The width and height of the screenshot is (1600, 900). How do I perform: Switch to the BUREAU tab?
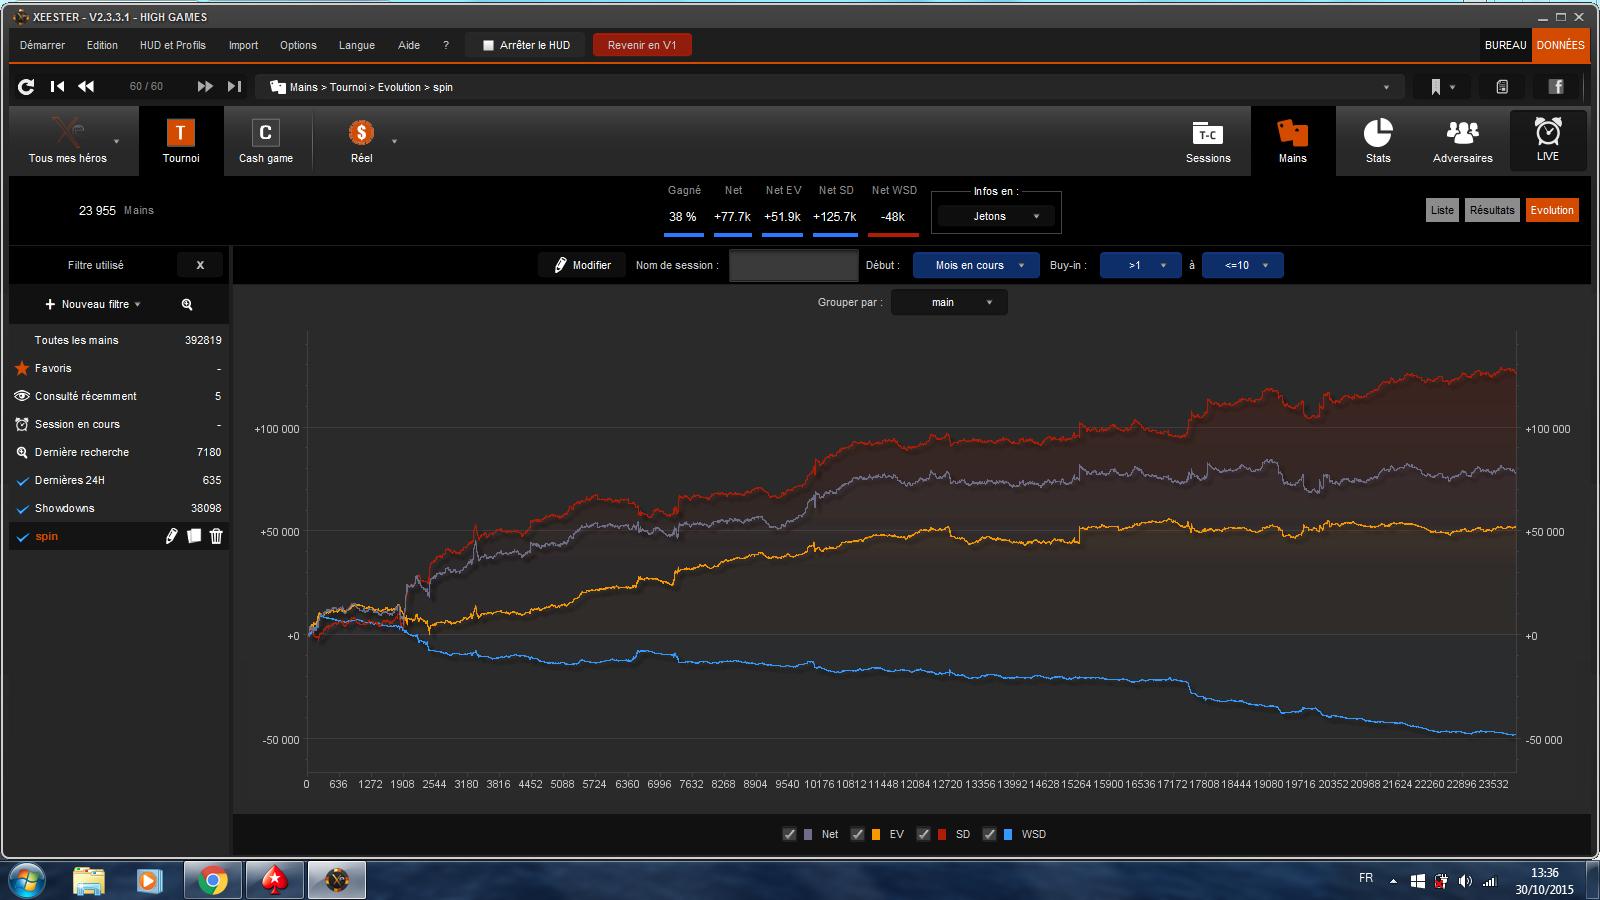(x=1505, y=45)
